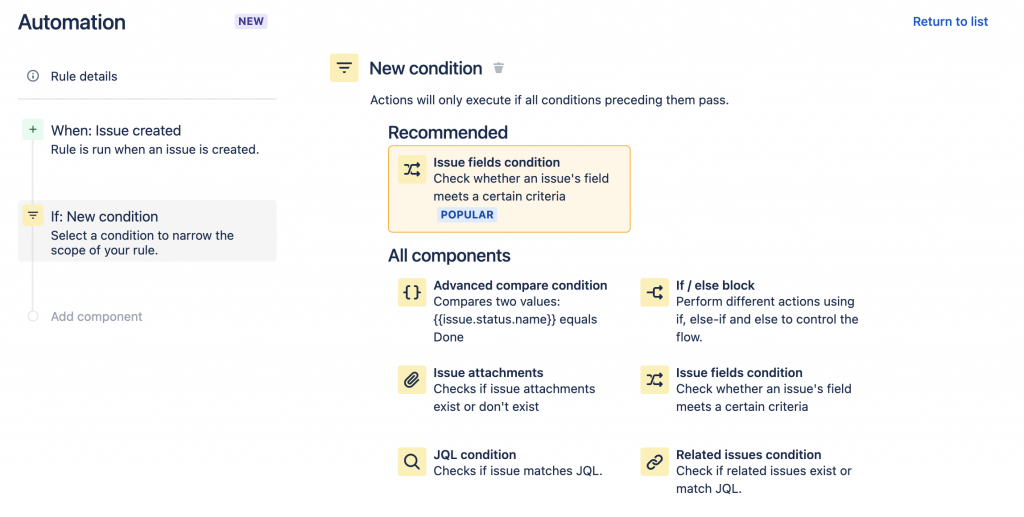Click the NEW badge next to Automation
The width and height of the screenshot is (1024, 517).
pyautogui.click(x=251, y=21)
